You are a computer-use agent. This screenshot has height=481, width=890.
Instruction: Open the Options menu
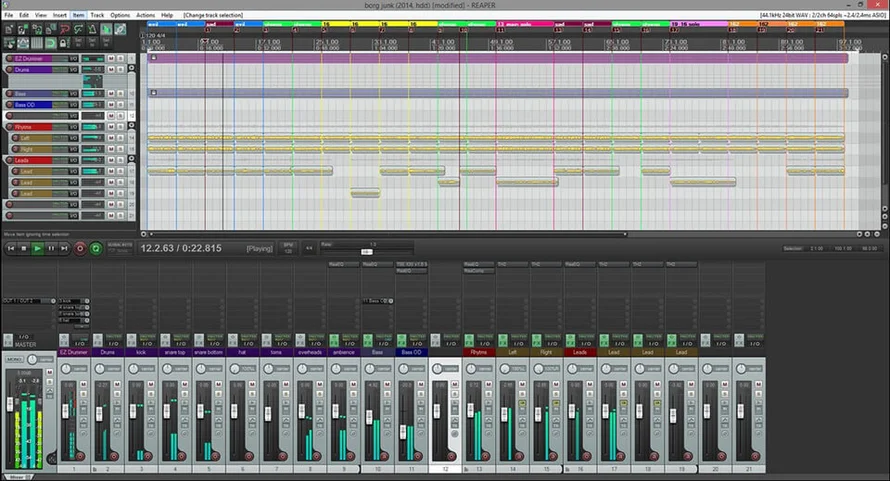(120, 16)
